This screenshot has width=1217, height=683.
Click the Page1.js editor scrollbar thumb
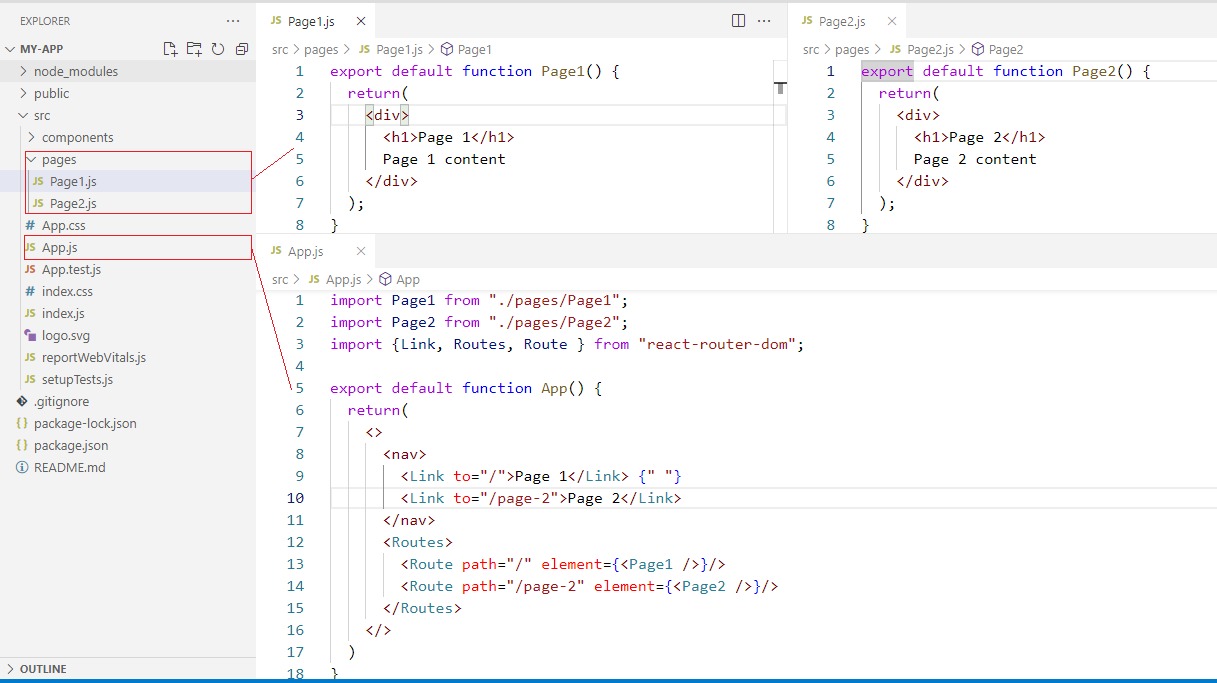tap(780, 88)
